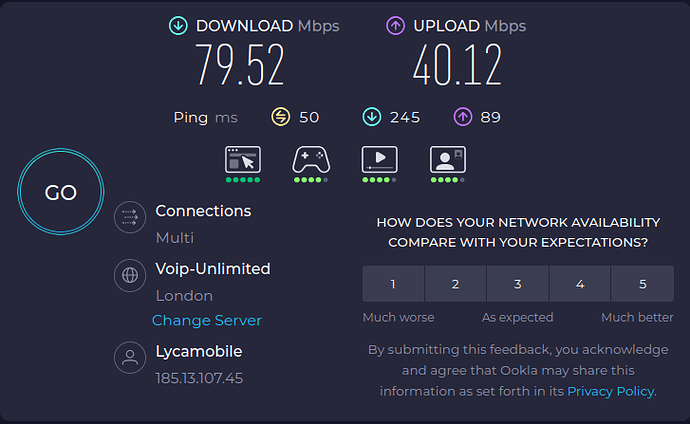Image resolution: width=690 pixels, height=424 pixels.
Task: Click the globe icon beside Voip-Unlimited server
Action: pos(130,275)
